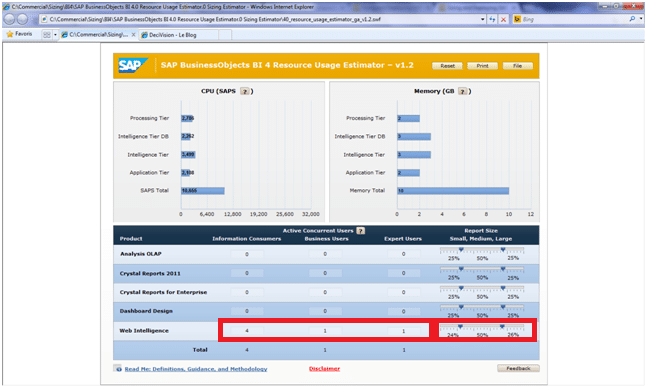Click Dashboard Design Information Consumers field
The height and width of the screenshot is (388, 647).
tap(247, 311)
